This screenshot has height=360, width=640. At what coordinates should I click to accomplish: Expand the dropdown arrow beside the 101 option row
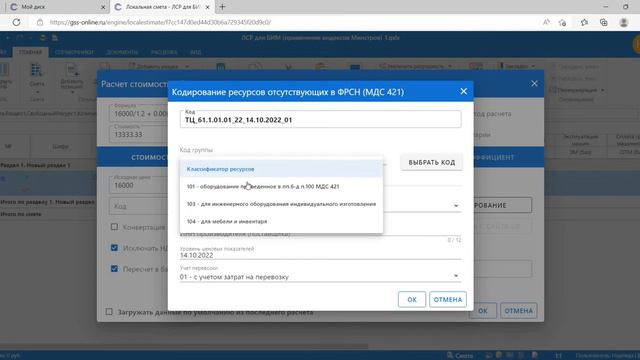456,206
